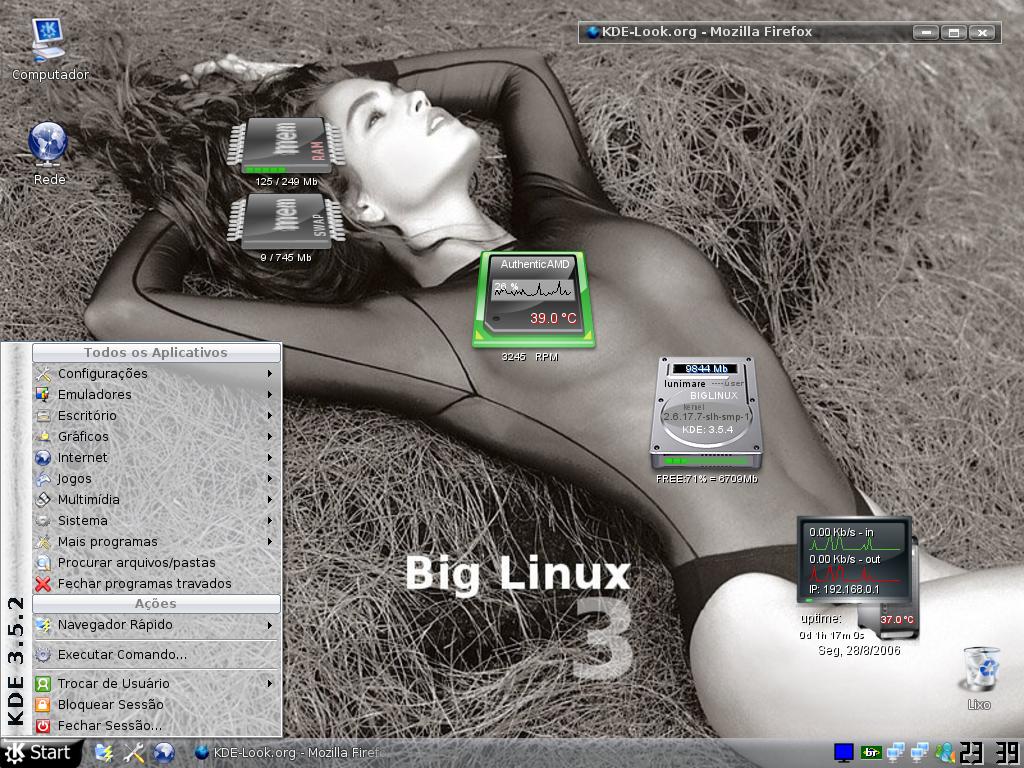Expand the Multimídia submenu arrow
1024x768 pixels.
click(x=270, y=500)
